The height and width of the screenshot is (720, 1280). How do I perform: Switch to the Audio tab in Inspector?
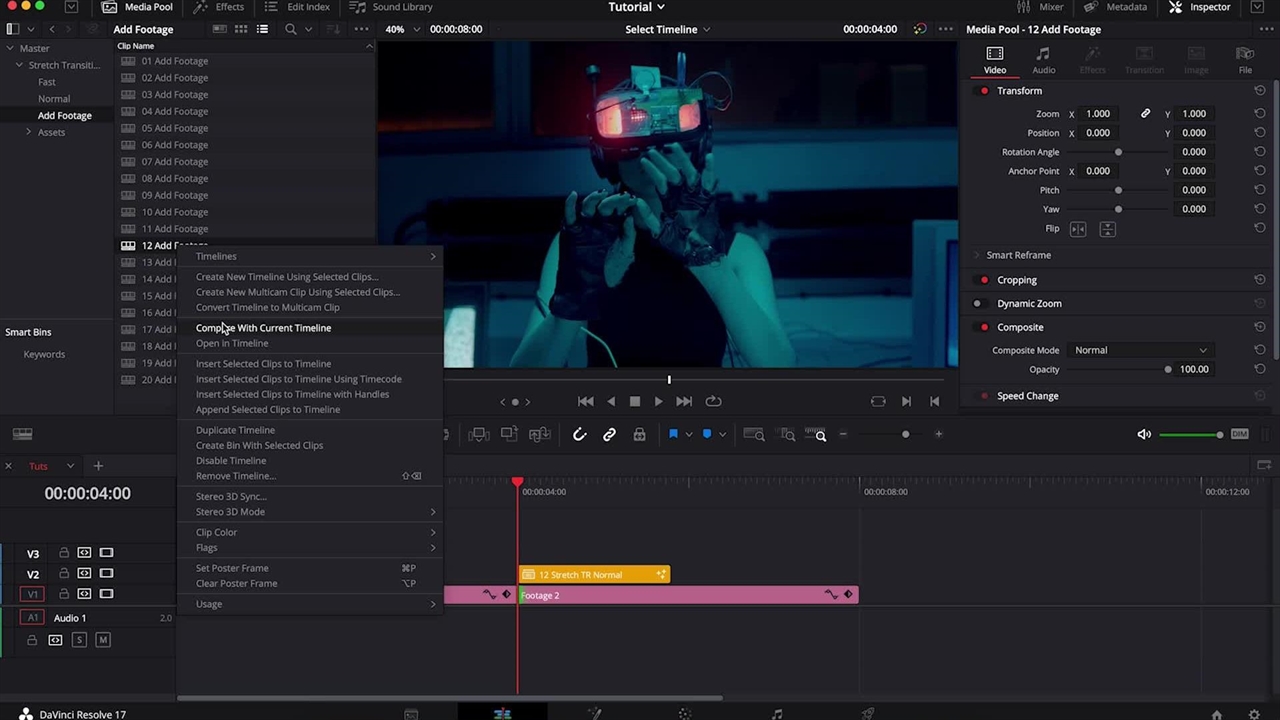click(x=1043, y=59)
